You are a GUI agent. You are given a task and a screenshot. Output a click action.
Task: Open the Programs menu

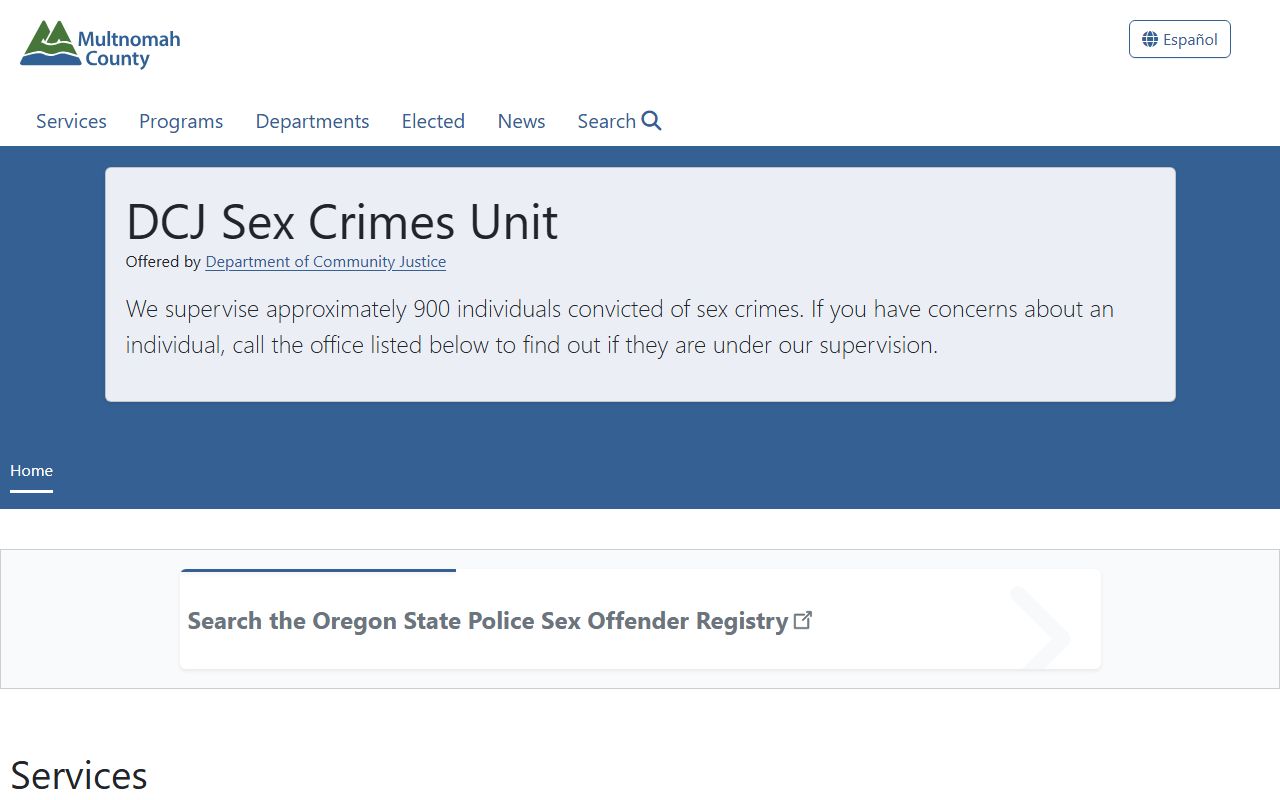click(181, 121)
